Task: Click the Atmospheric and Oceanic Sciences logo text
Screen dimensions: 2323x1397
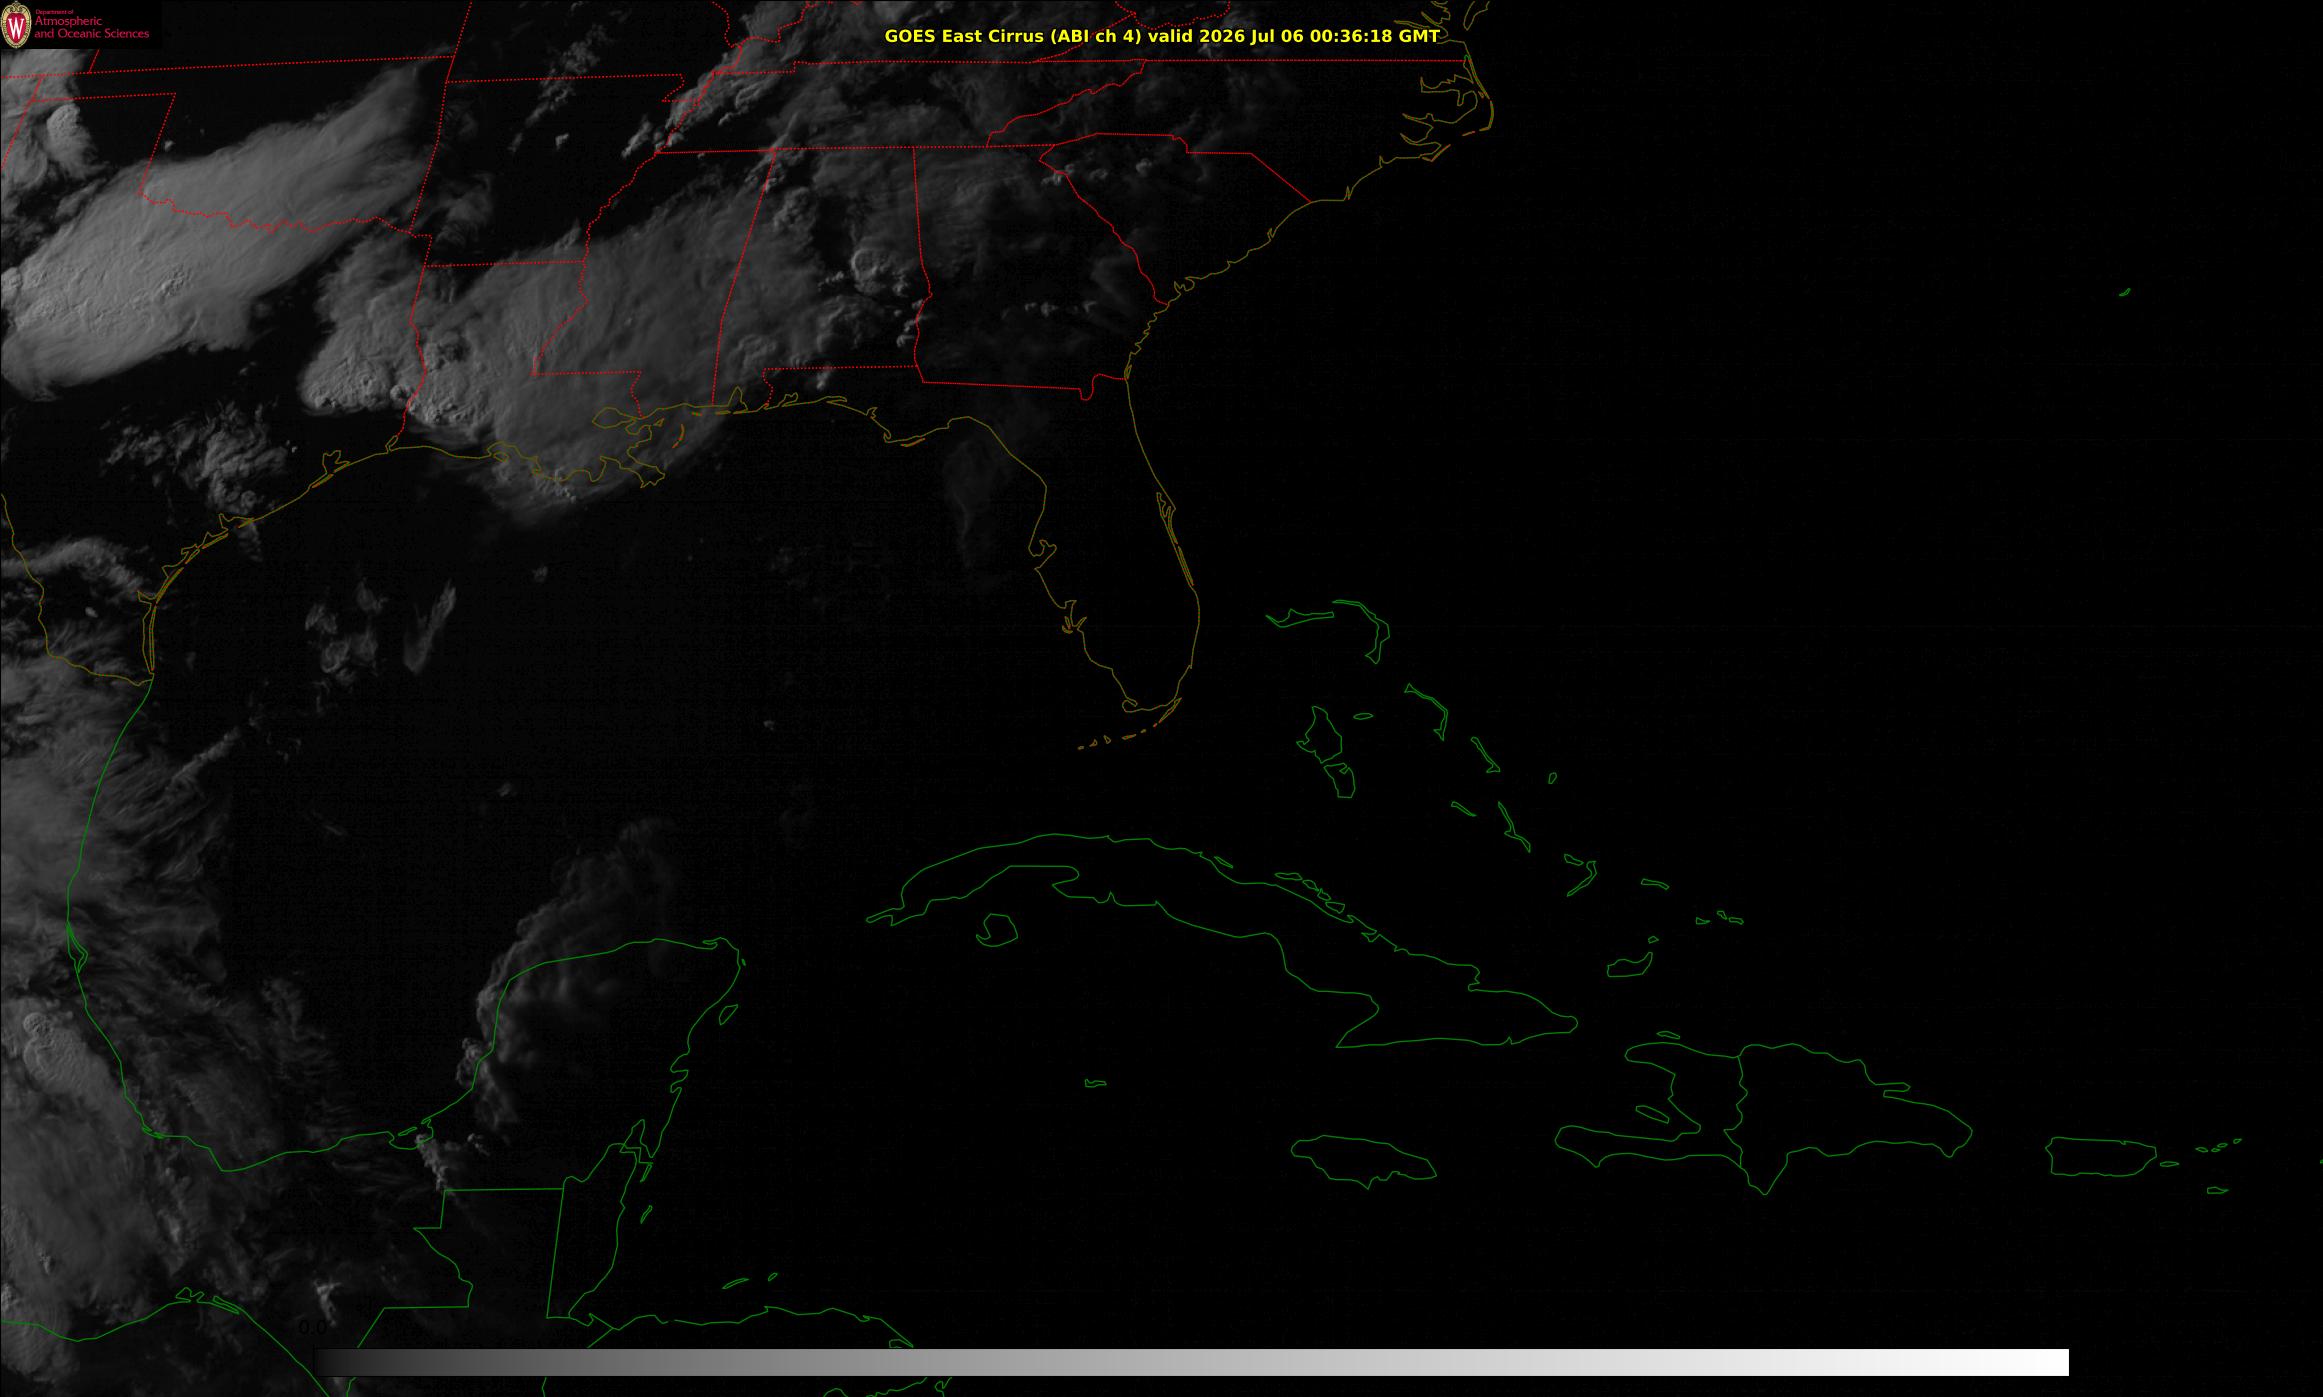Action: tap(91, 27)
